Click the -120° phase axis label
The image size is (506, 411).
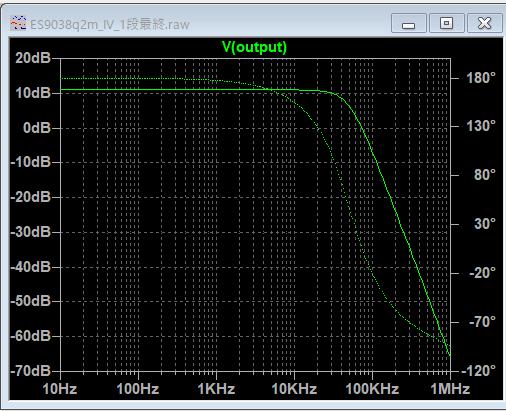pyautogui.click(x=478, y=370)
